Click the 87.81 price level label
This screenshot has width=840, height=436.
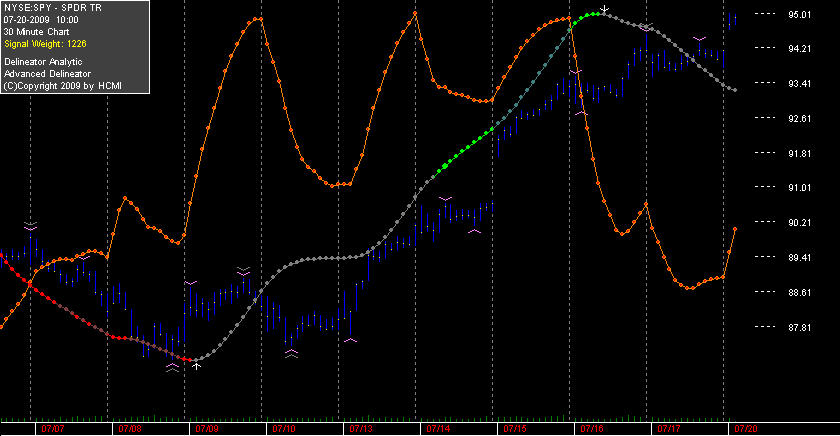tap(799, 327)
